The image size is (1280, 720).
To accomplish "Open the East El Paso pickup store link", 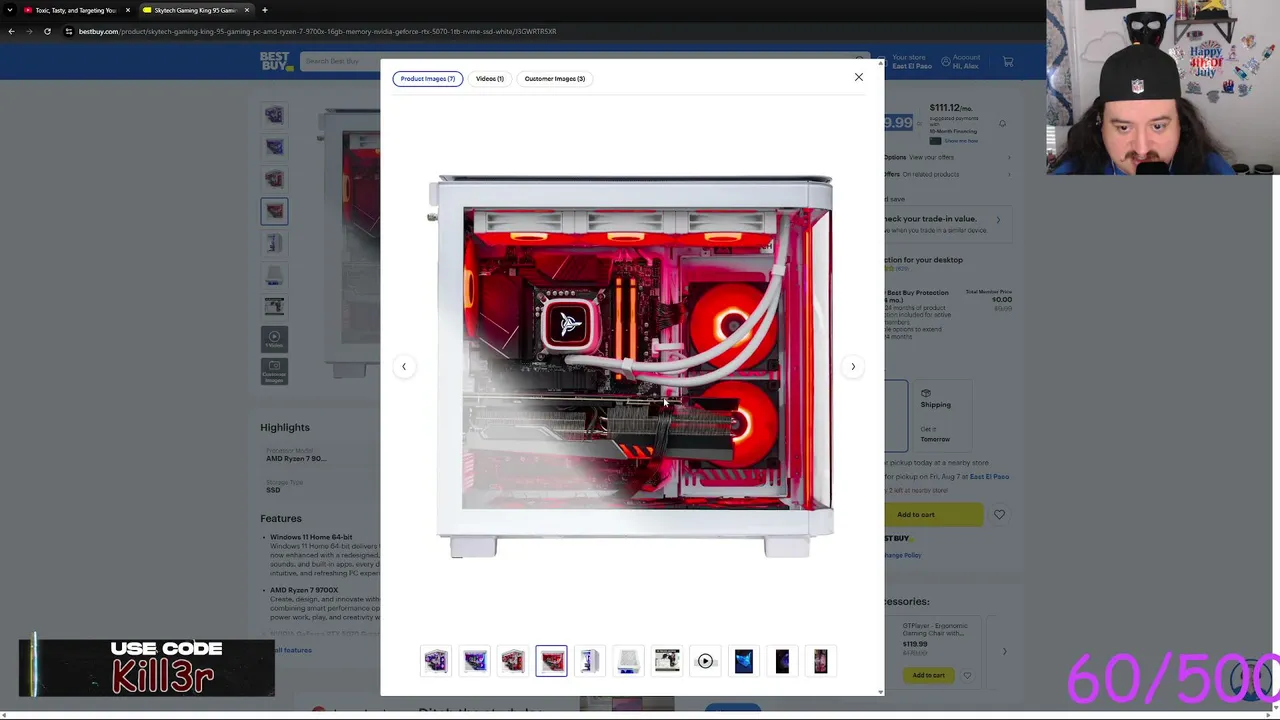I will click(989, 476).
